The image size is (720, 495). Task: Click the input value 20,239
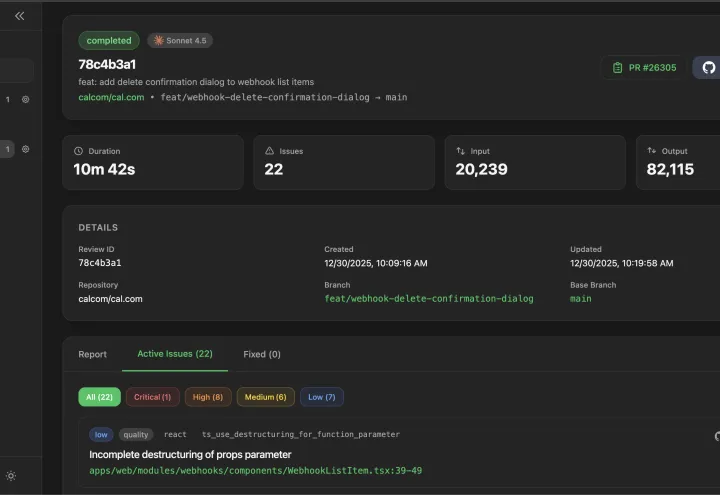click(481, 169)
